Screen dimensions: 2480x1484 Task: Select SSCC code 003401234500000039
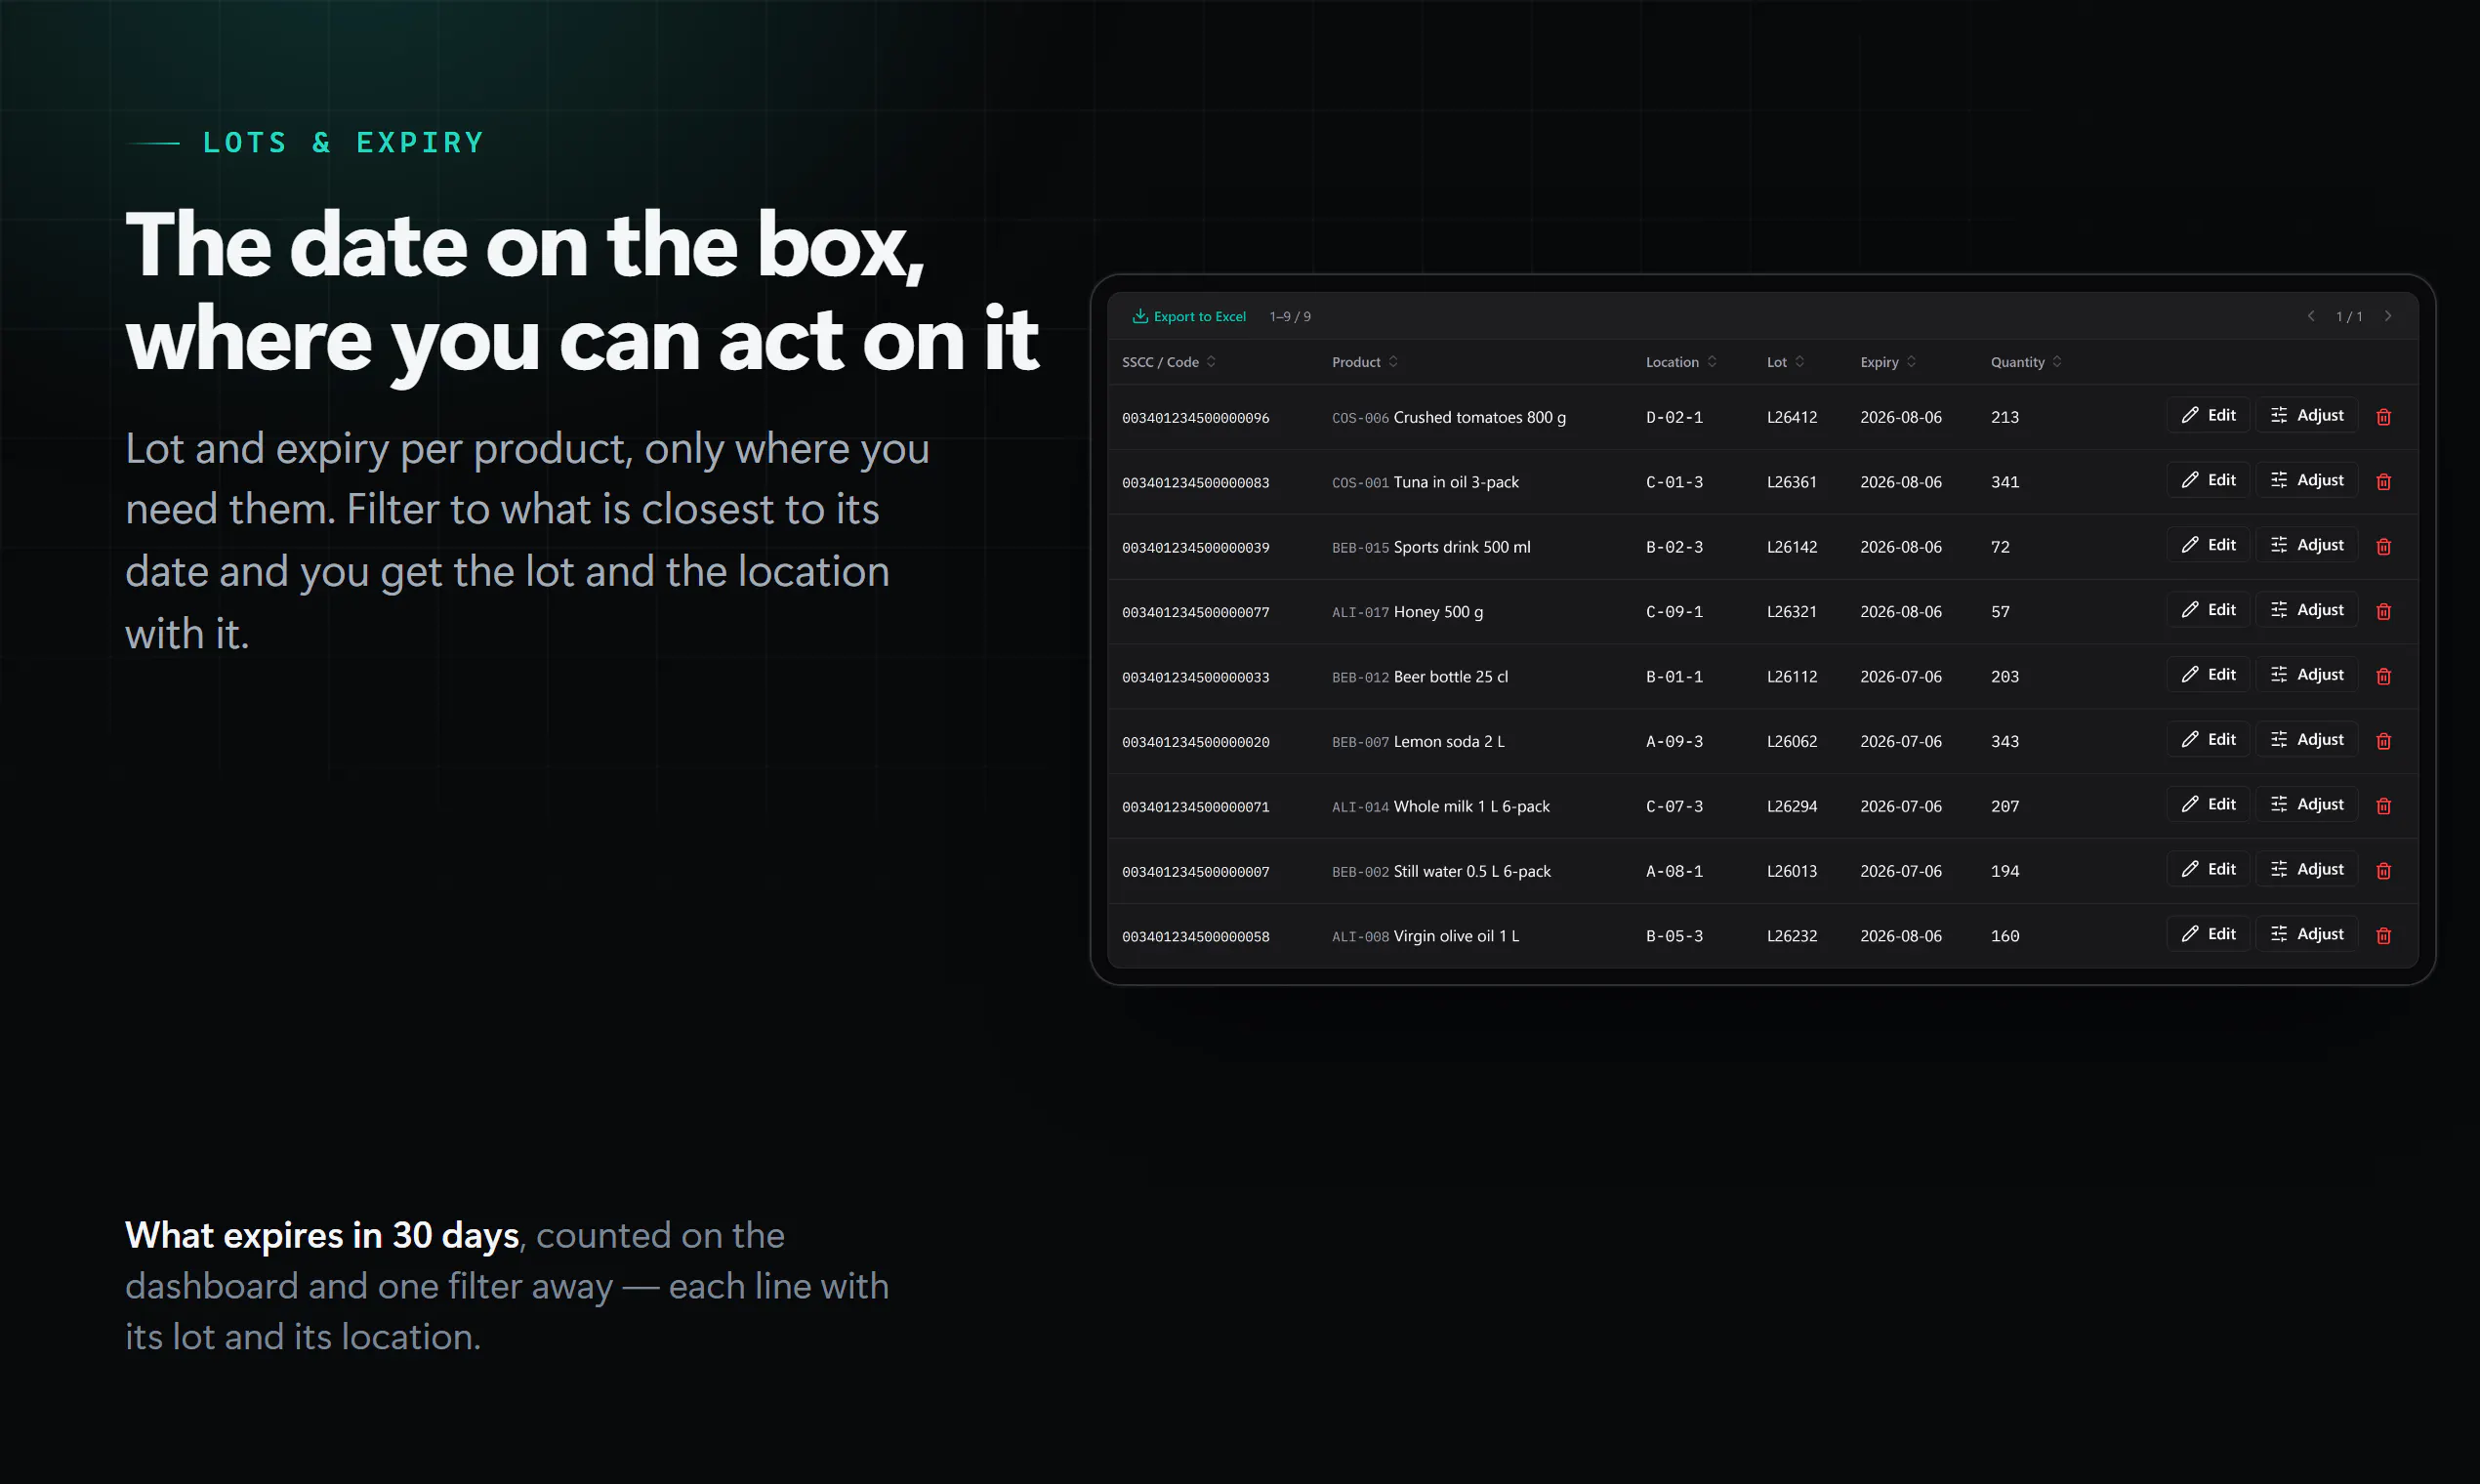tap(1195, 548)
